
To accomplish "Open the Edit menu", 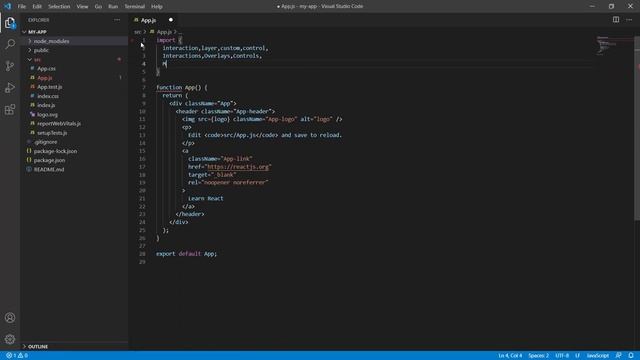I will pyautogui.click(x=37, y=7).
